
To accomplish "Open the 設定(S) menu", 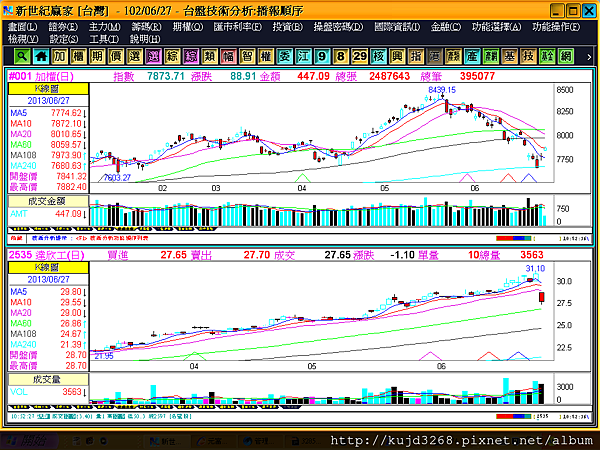I will pyautogui.click(x=64, y=39).
